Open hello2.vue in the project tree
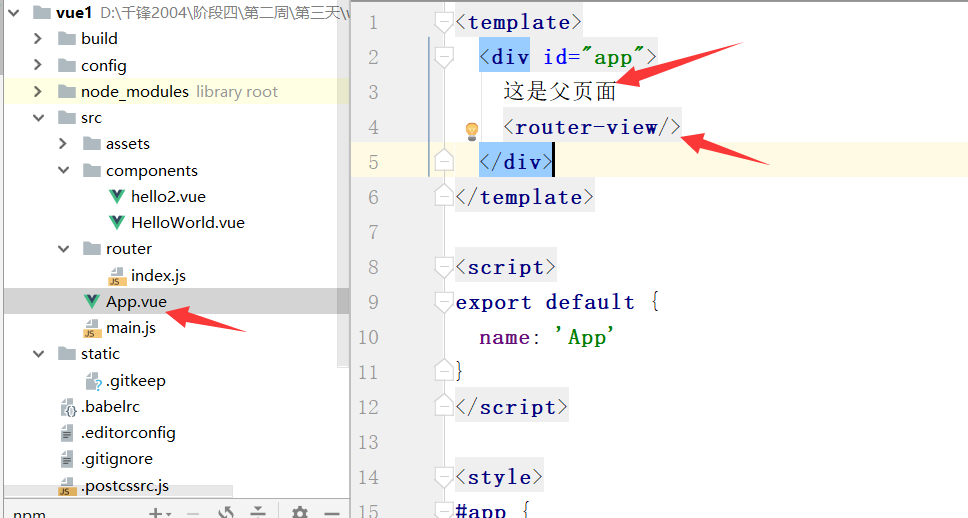 [169, 197]
